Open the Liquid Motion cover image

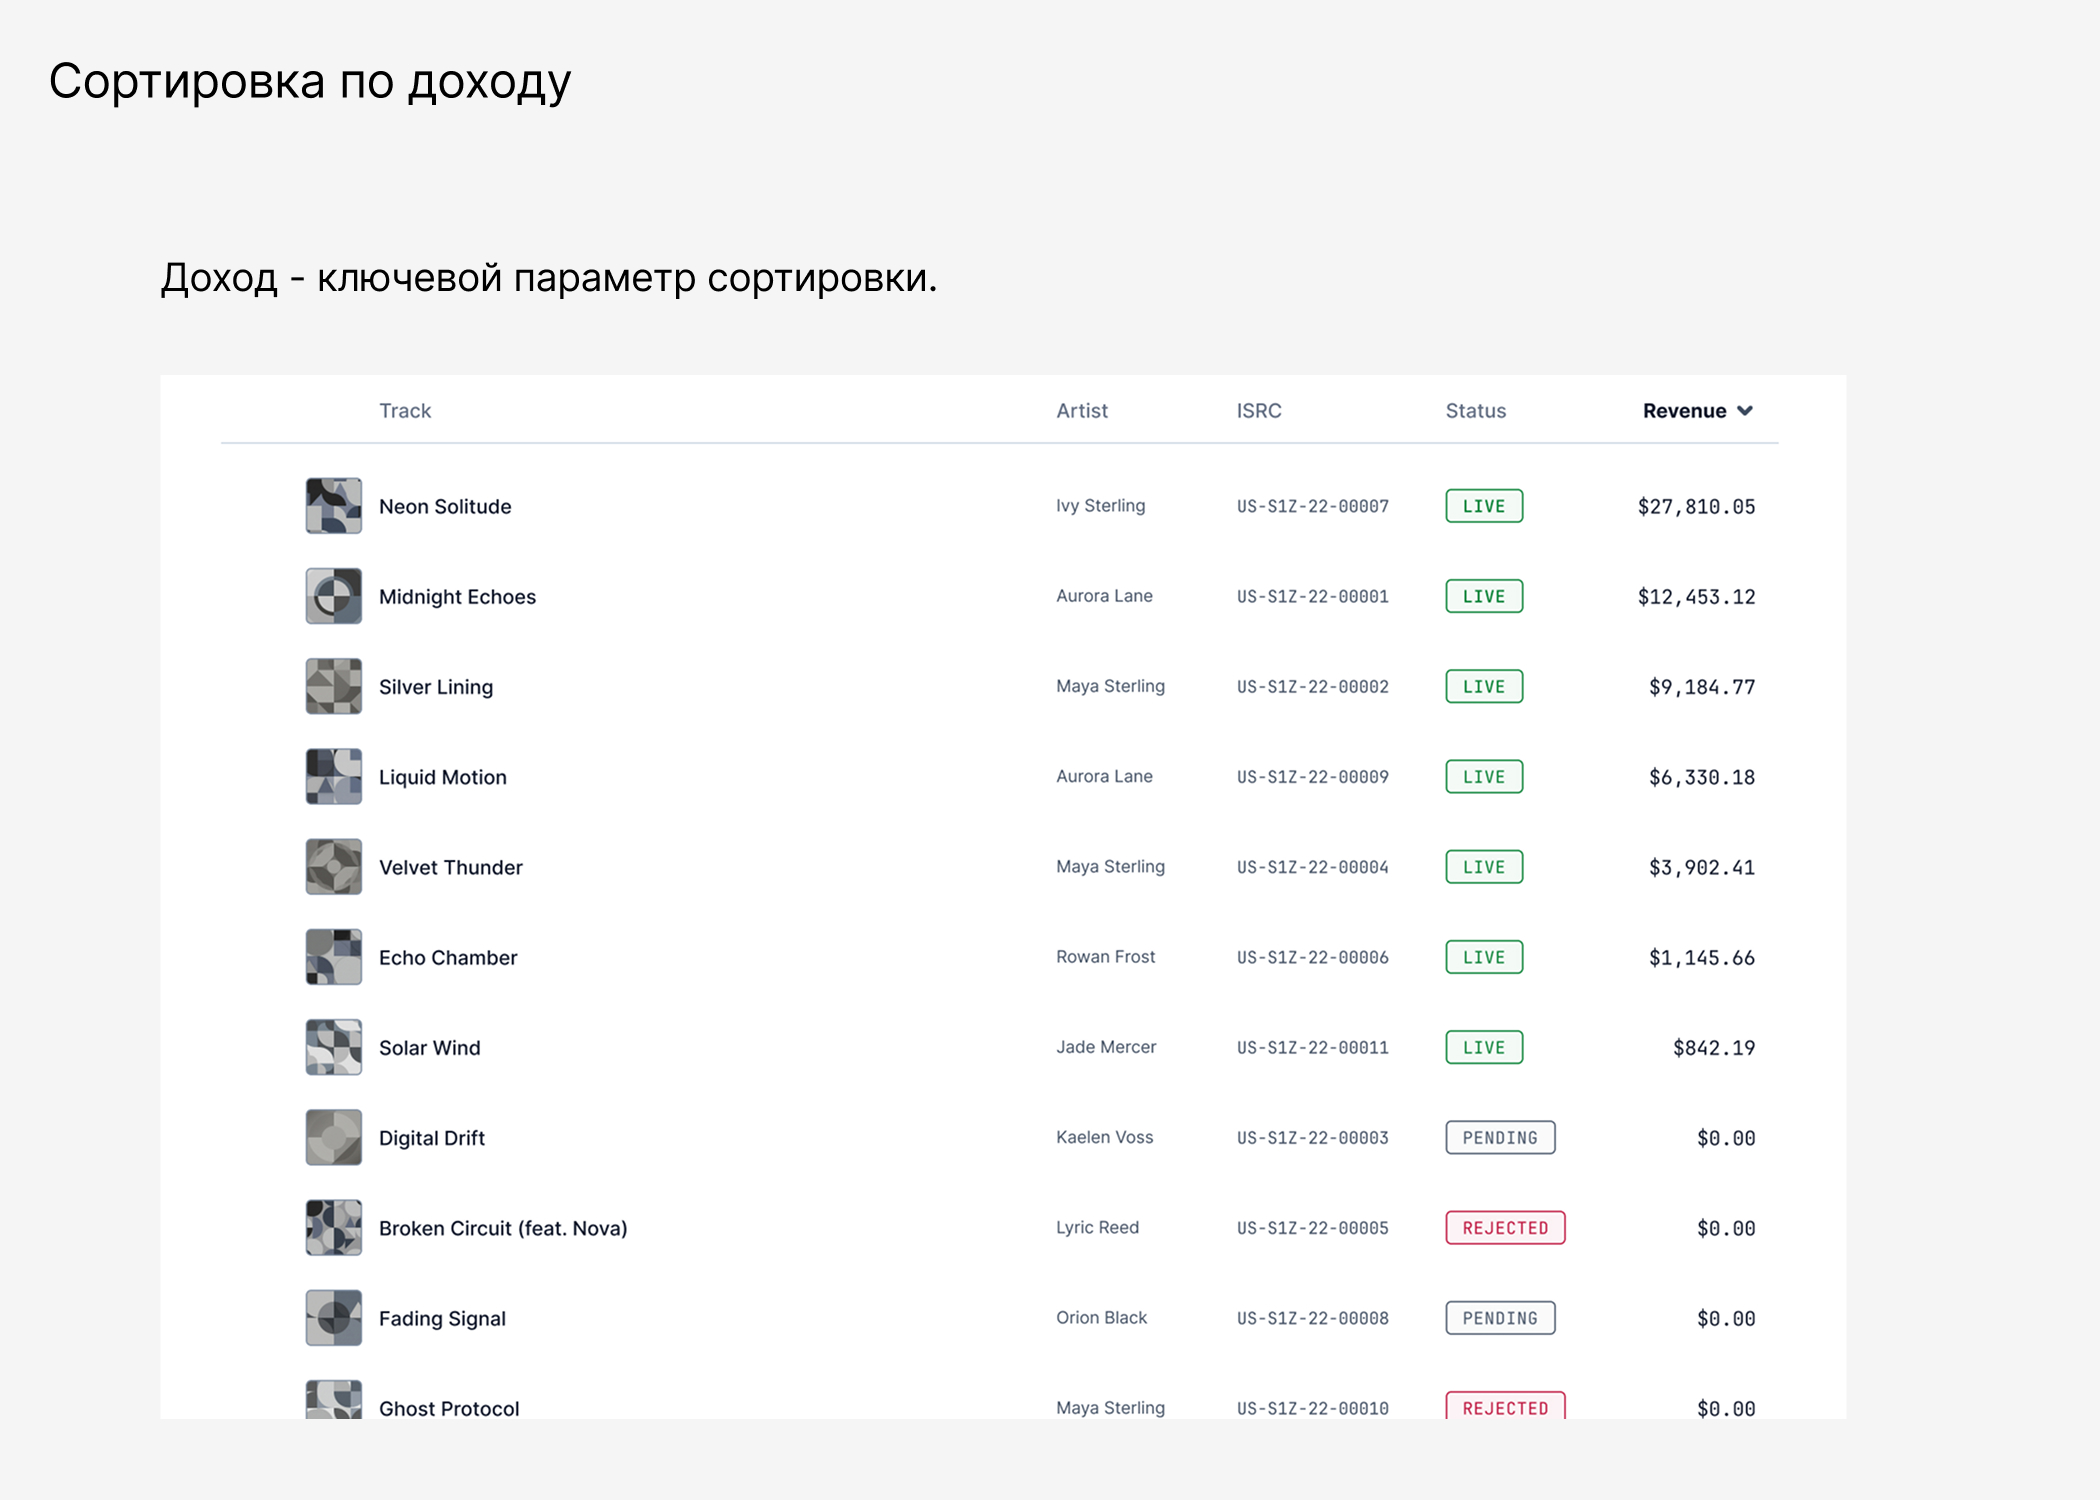(334, 776)
